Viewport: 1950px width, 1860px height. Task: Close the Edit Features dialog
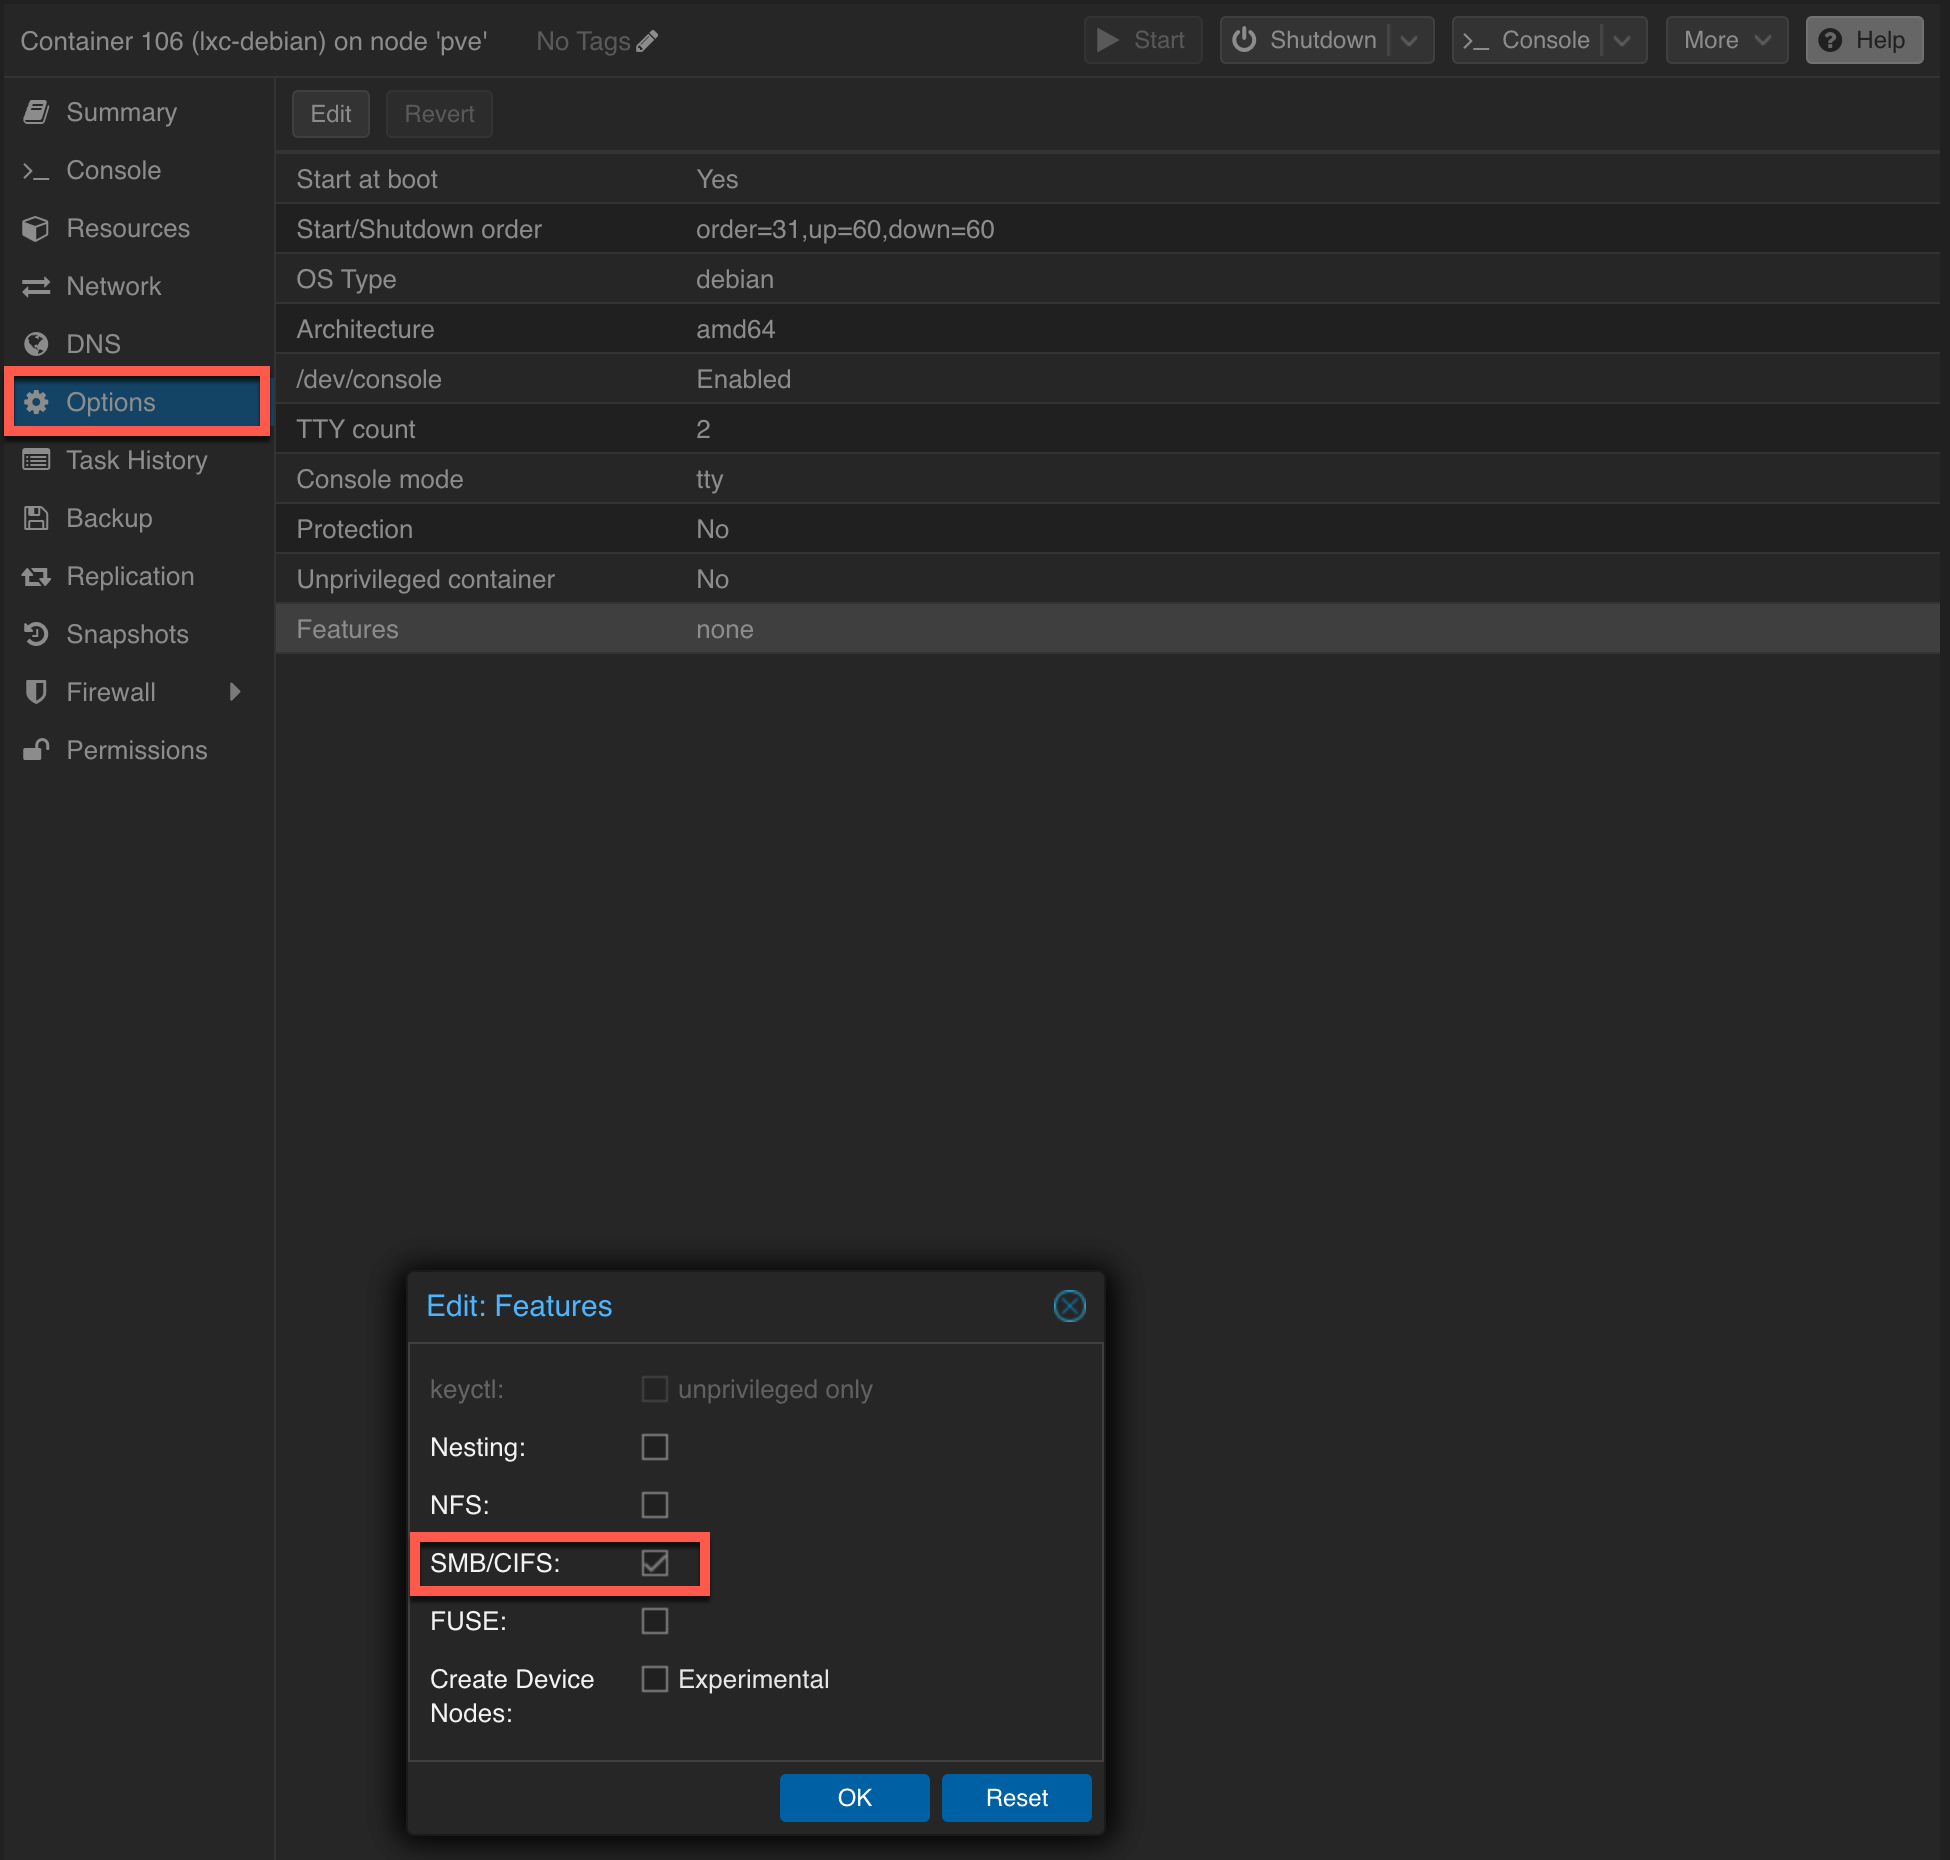(x=1069, y=1306)
